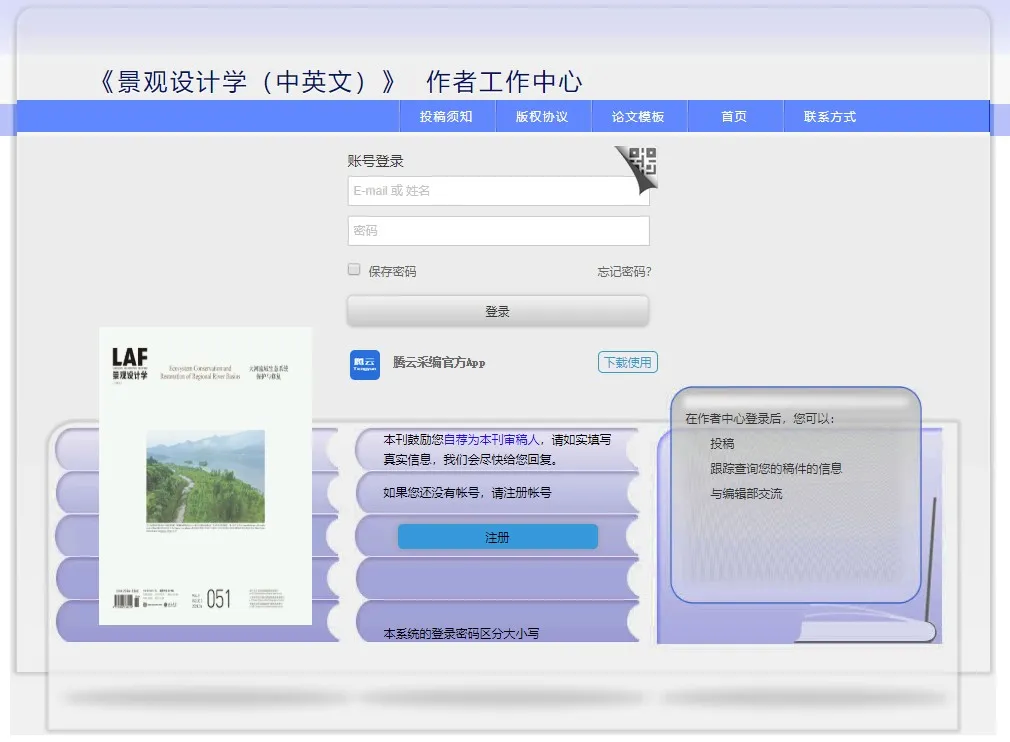Image resolution: width=1010 pixels, height=742 pixels.
Task: Click the 下载使用 button
Action: tap(627, 362)
